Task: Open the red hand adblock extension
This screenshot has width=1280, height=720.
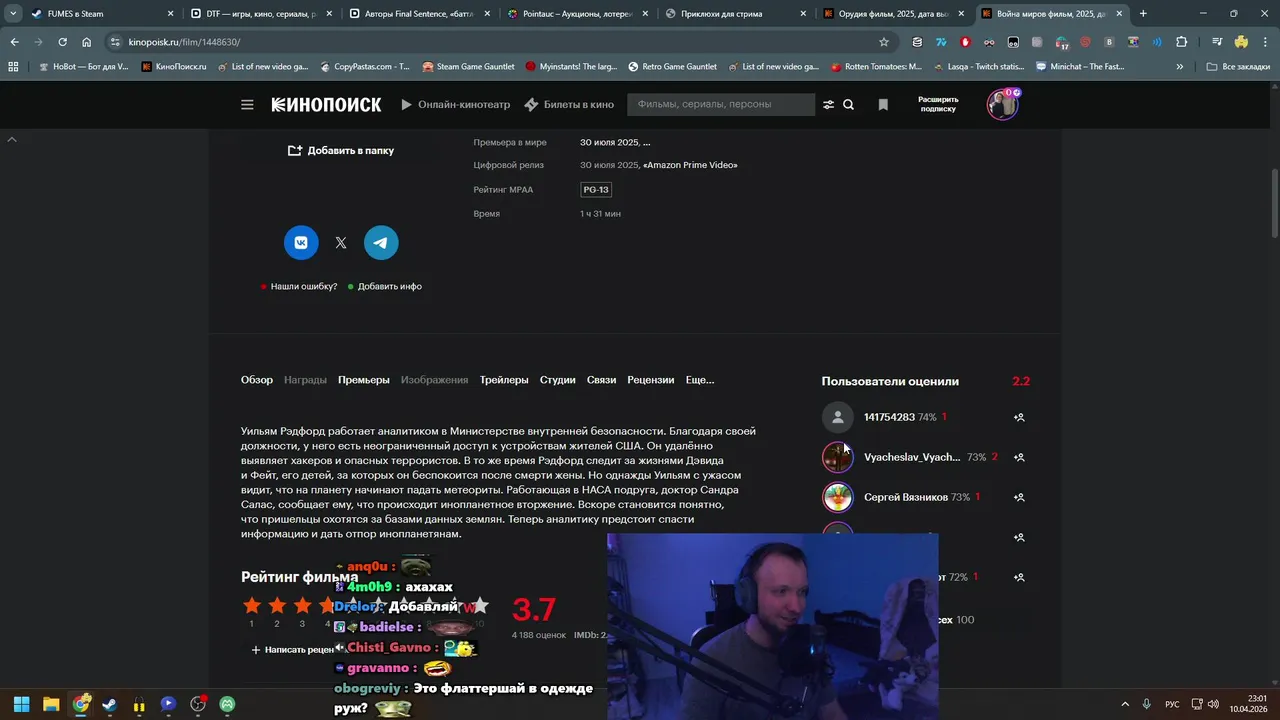Action: point(965,42)
